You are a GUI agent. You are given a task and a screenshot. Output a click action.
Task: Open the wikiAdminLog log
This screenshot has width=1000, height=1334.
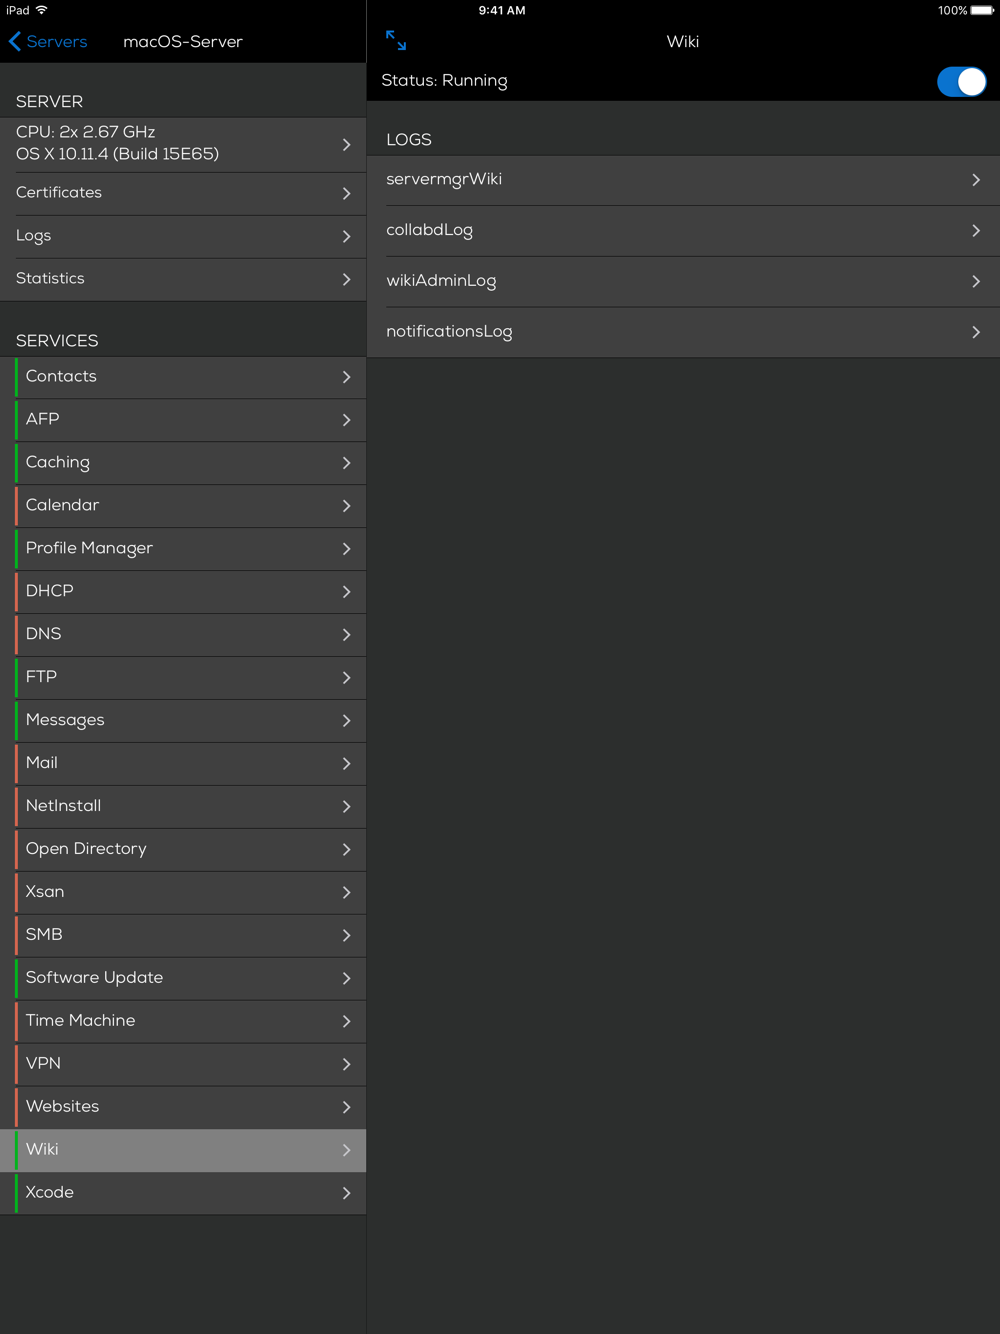point(441,281)
